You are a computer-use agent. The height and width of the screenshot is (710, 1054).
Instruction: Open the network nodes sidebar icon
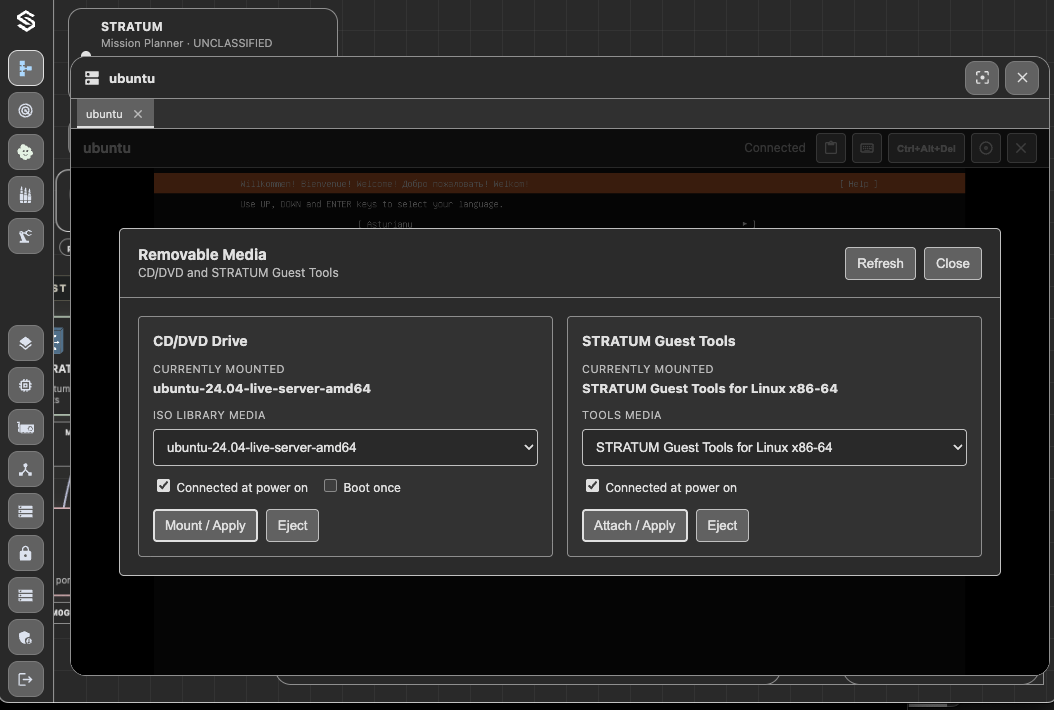[26, 469]
